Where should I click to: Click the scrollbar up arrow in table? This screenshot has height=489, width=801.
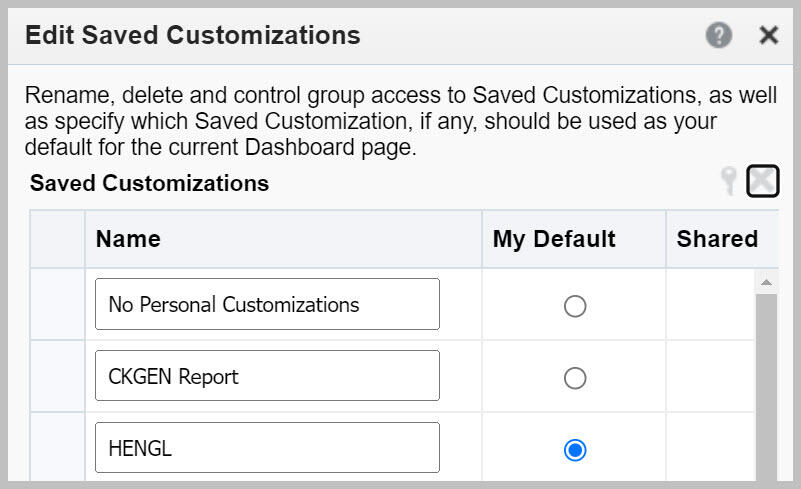(x=766, y=282)
